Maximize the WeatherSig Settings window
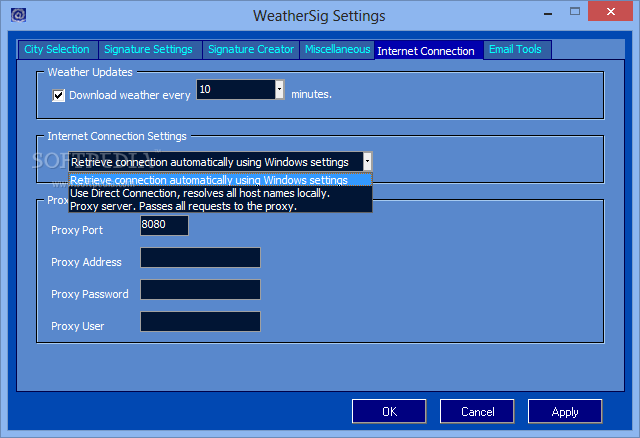The image size is (640, 438). (x=575, y=11)
